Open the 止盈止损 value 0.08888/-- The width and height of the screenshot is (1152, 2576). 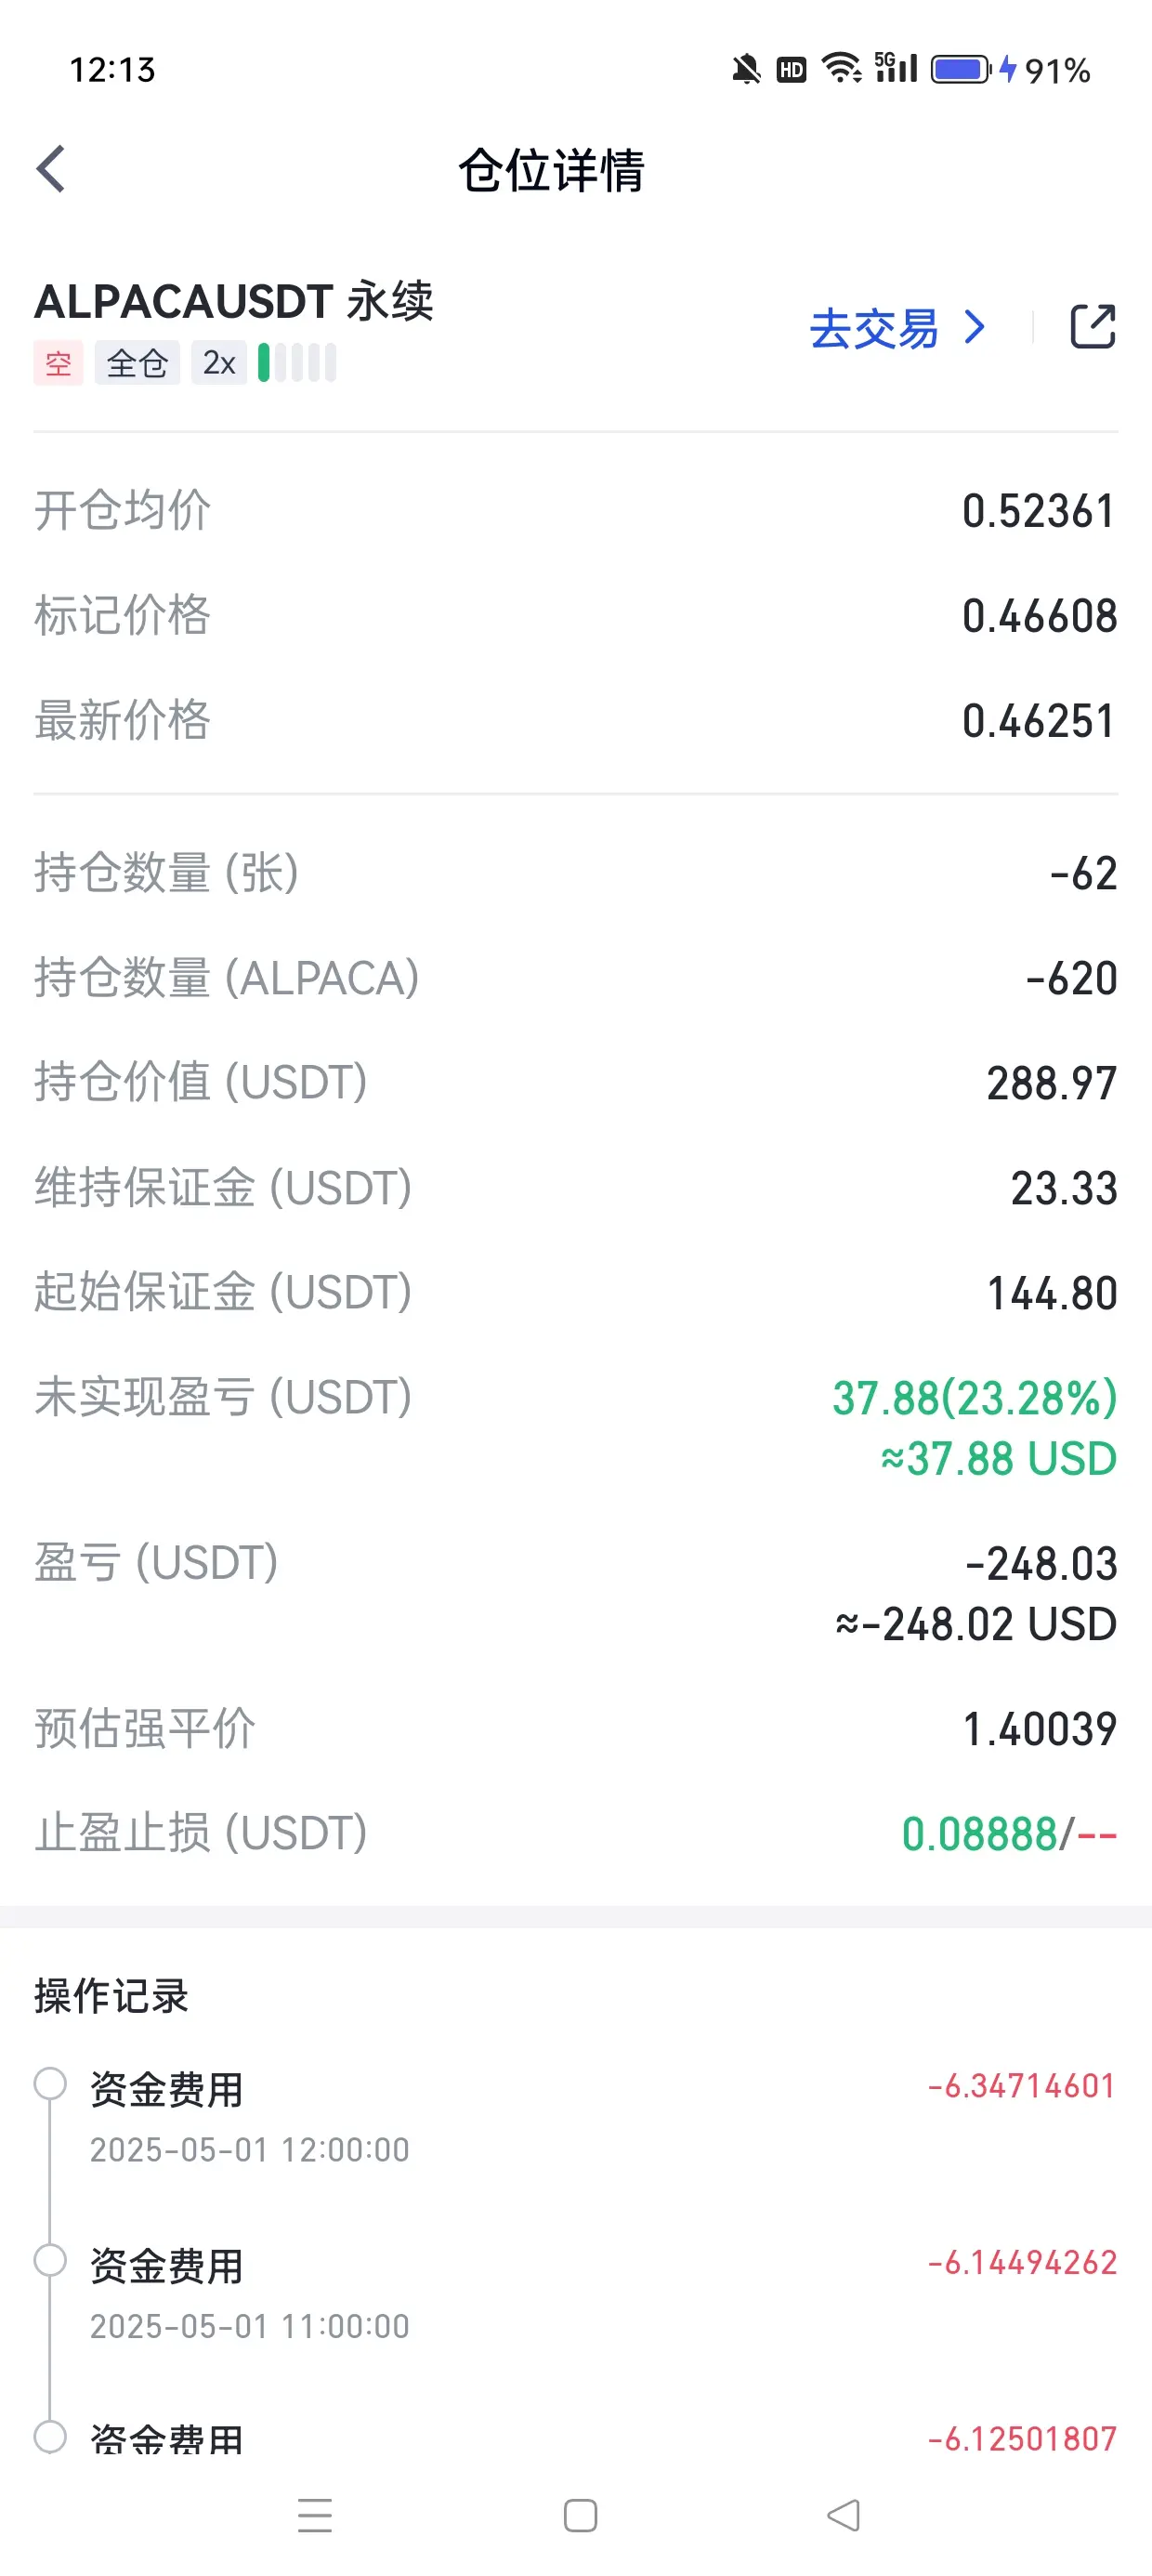(1008, 1834)
